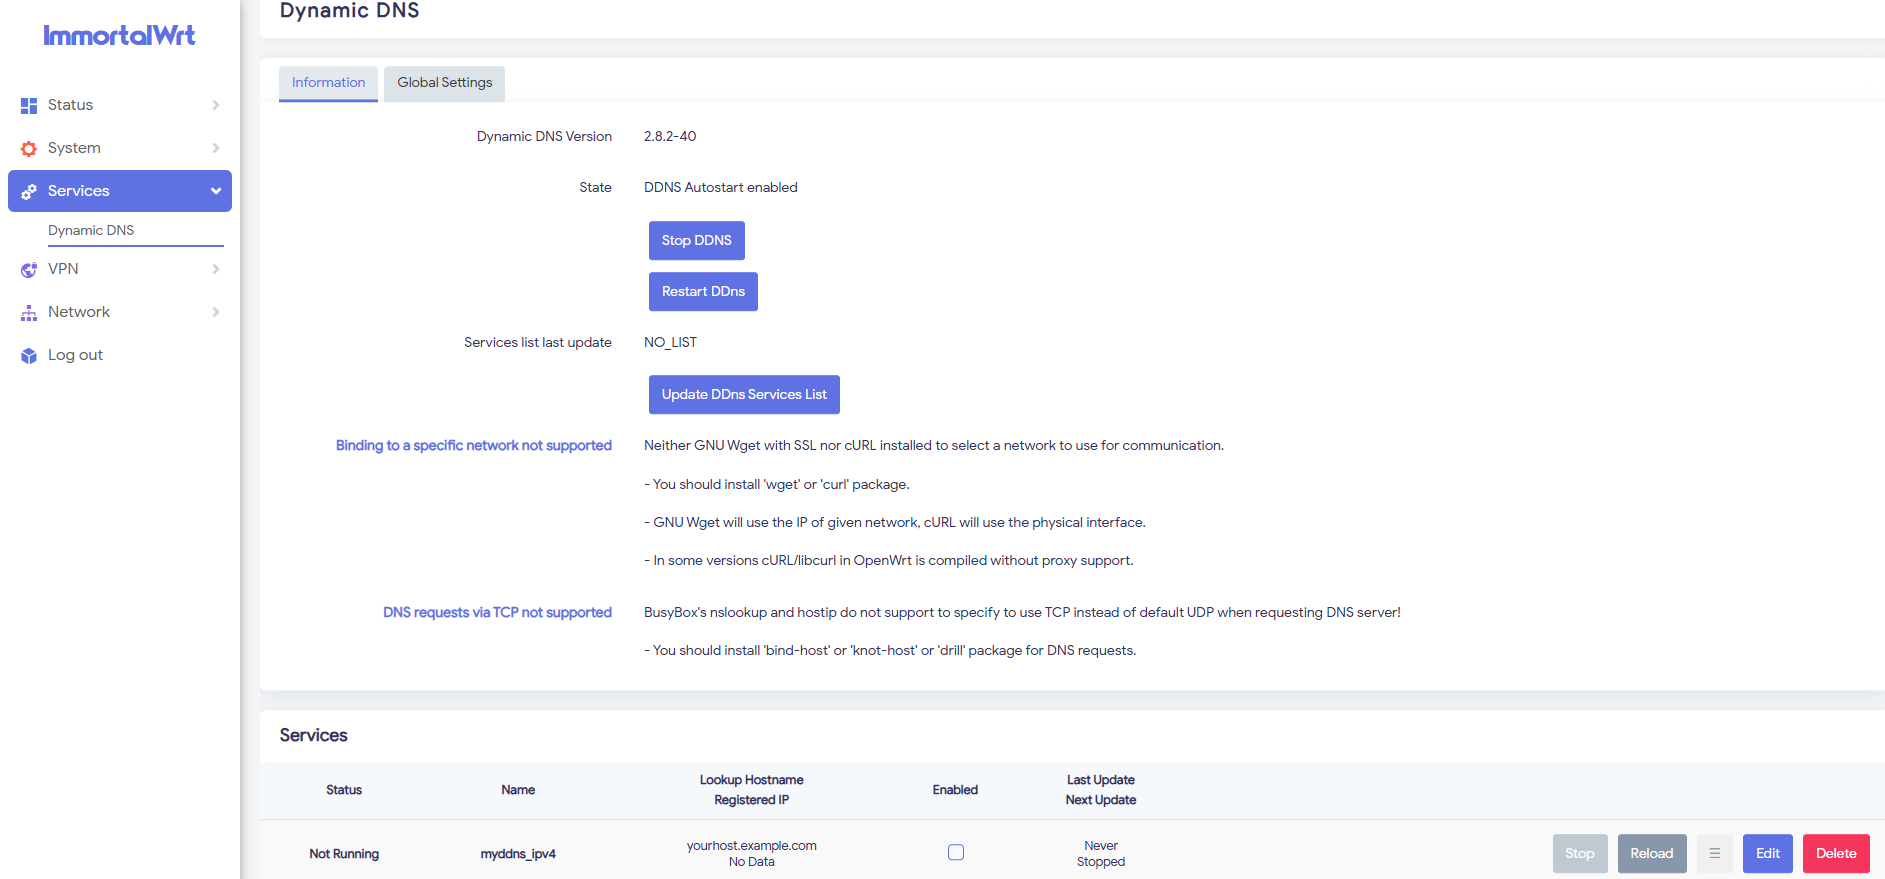Viewport: 1885px width, 879px height.
Task: Reload the myddns_ipv4 service
Action: point(1652,853)
